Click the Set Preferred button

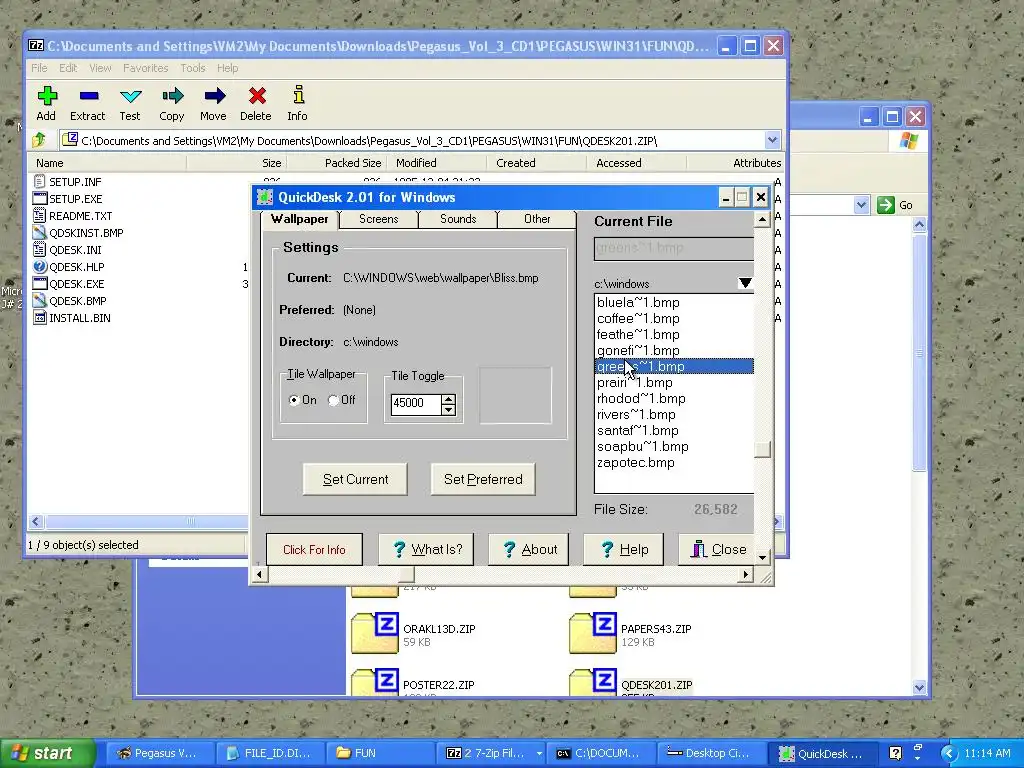483,479
